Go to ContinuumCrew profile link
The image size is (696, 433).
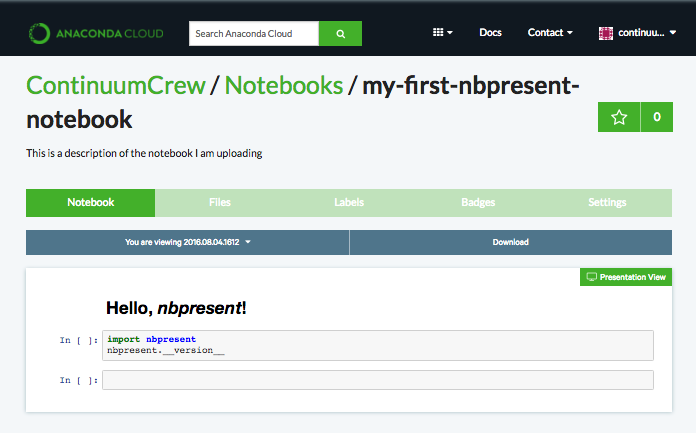(x=116, y=85)
